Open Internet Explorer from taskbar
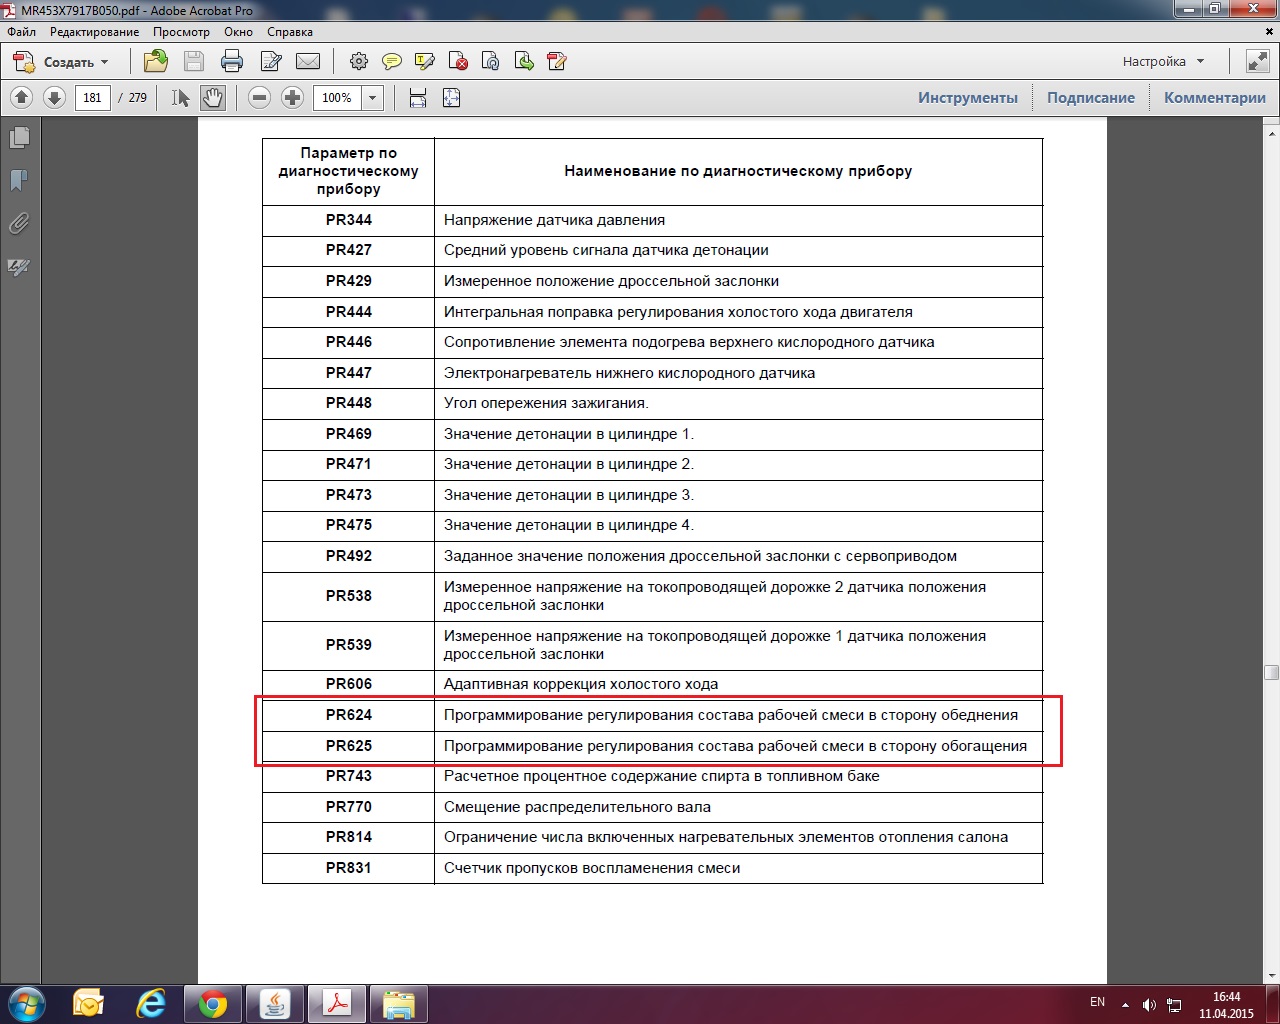The width and height of the screenshot is (1280, 1024). coord(151,1003)
